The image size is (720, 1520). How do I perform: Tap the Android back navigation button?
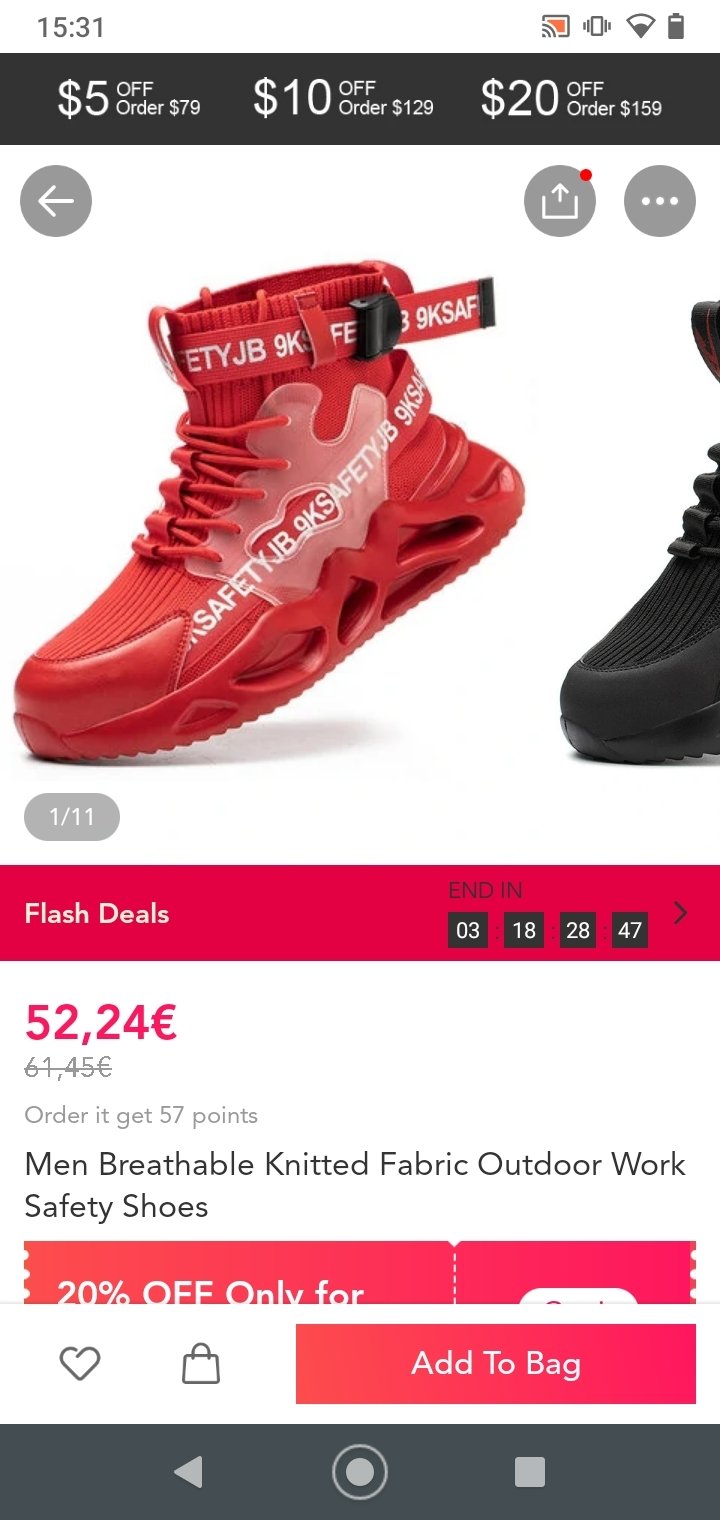[188, 1472]
